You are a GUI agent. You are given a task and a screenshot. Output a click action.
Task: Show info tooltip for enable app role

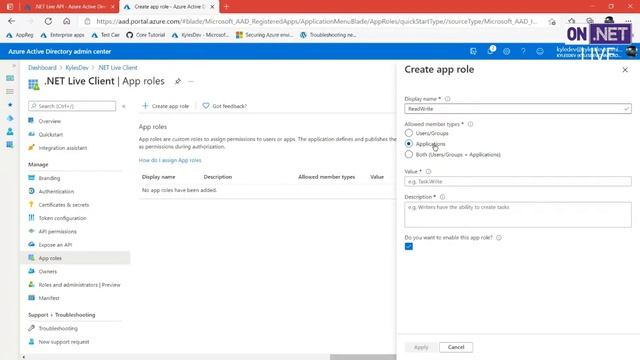(x=498, y=238)
